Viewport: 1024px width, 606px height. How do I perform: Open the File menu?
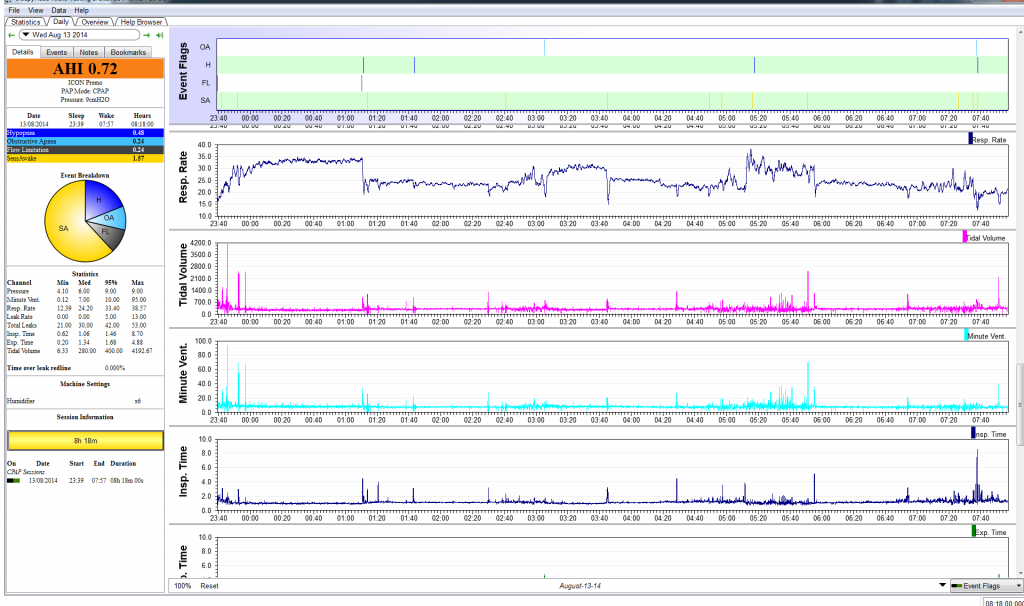(x=14, y=10)
